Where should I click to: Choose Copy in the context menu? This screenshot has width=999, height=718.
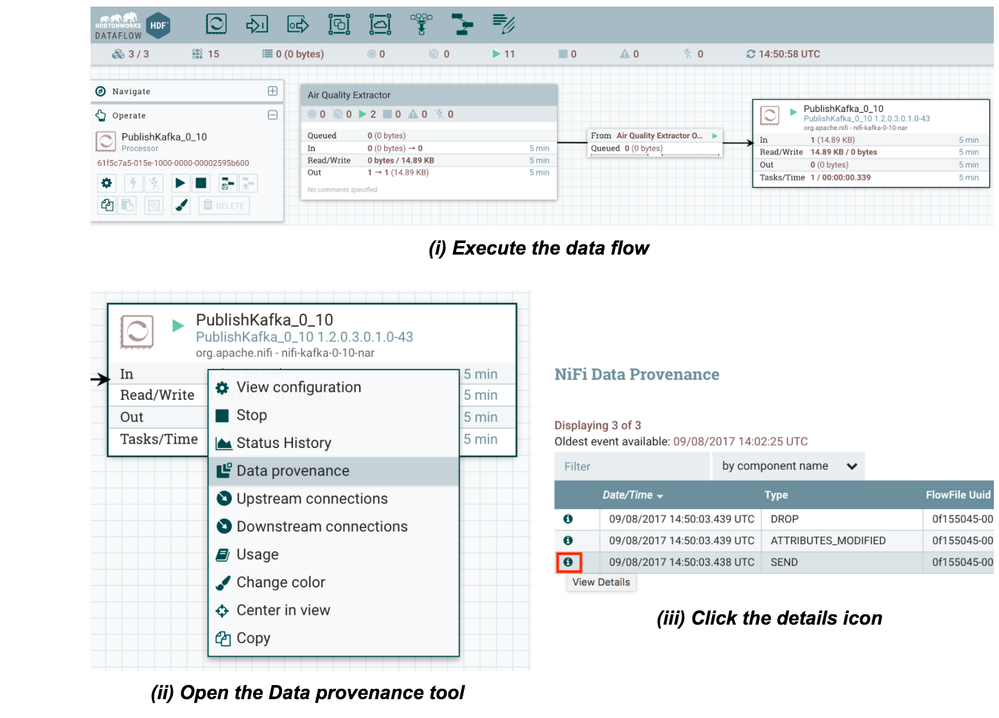[x=333, y=638]
